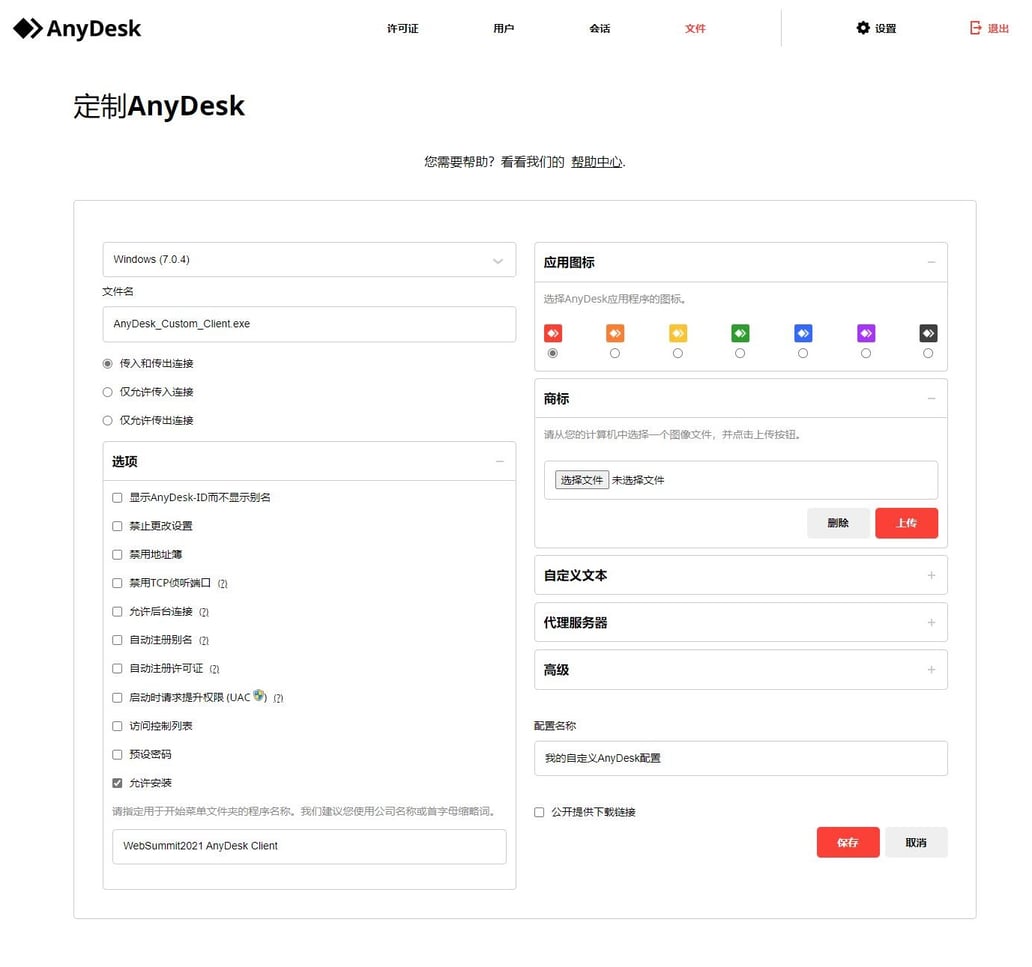Select 仅允许传出连接 radio option
The image size is (1032, 967).
pos(107,421)
